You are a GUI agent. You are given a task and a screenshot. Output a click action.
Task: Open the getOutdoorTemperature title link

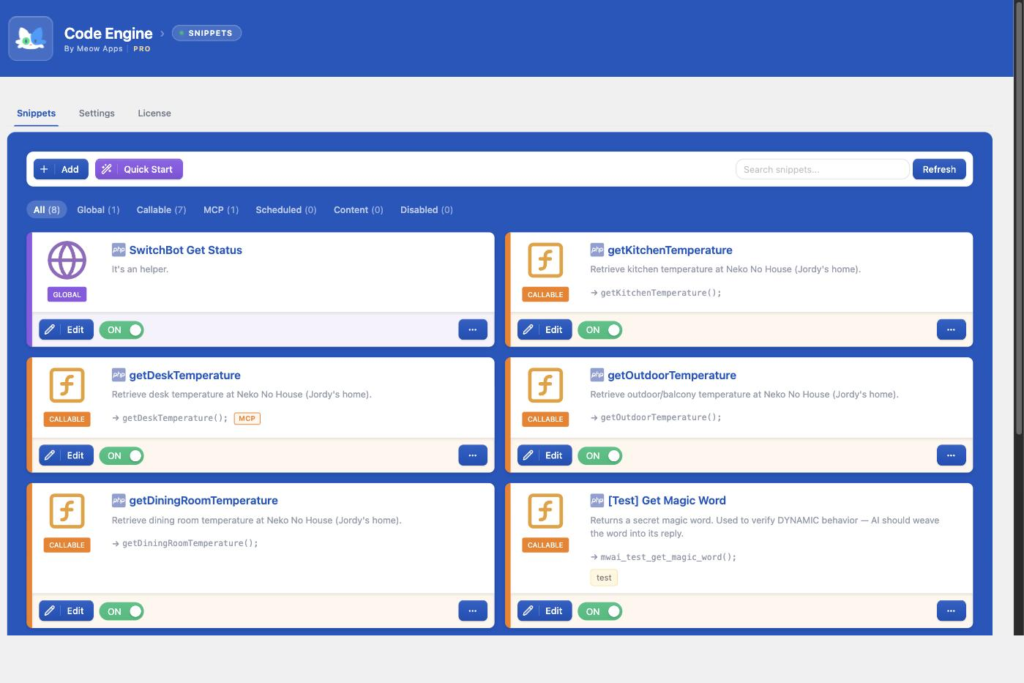point(672,375)
